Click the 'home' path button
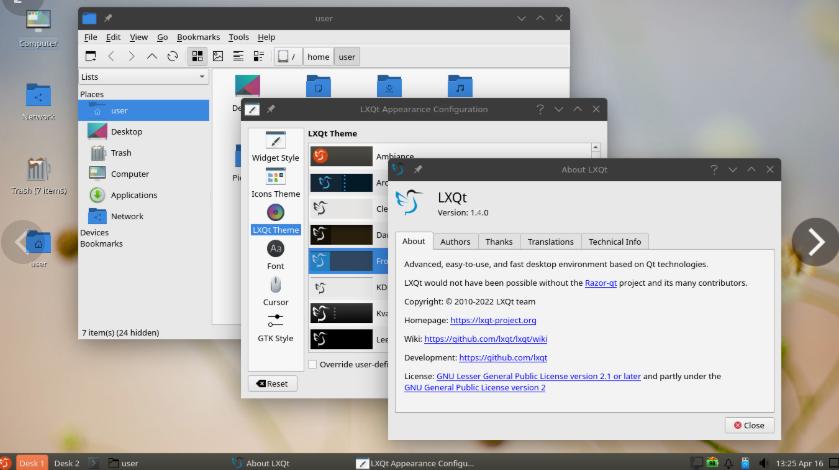The width and height of the screenshot is (839, 470). pyautogui.click(x=318, y=57)
